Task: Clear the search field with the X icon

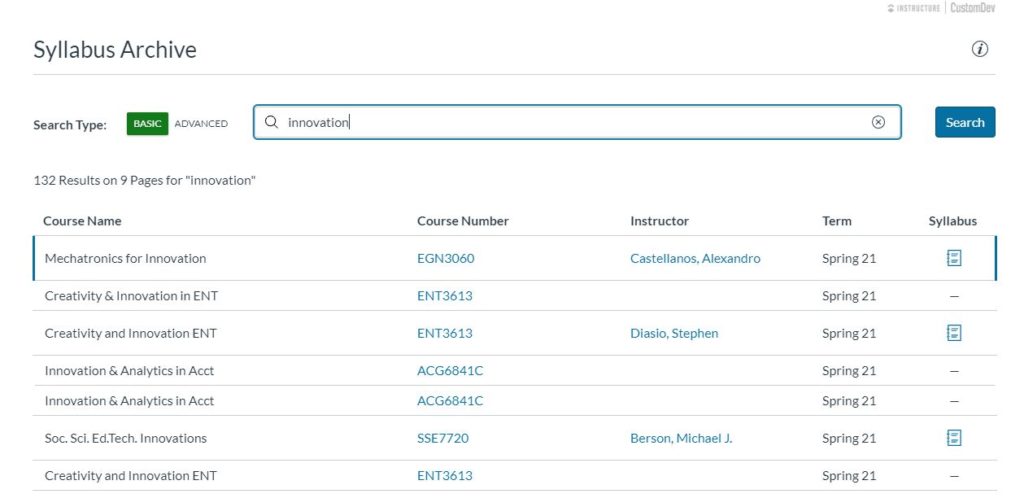Action: coord(878,122)
